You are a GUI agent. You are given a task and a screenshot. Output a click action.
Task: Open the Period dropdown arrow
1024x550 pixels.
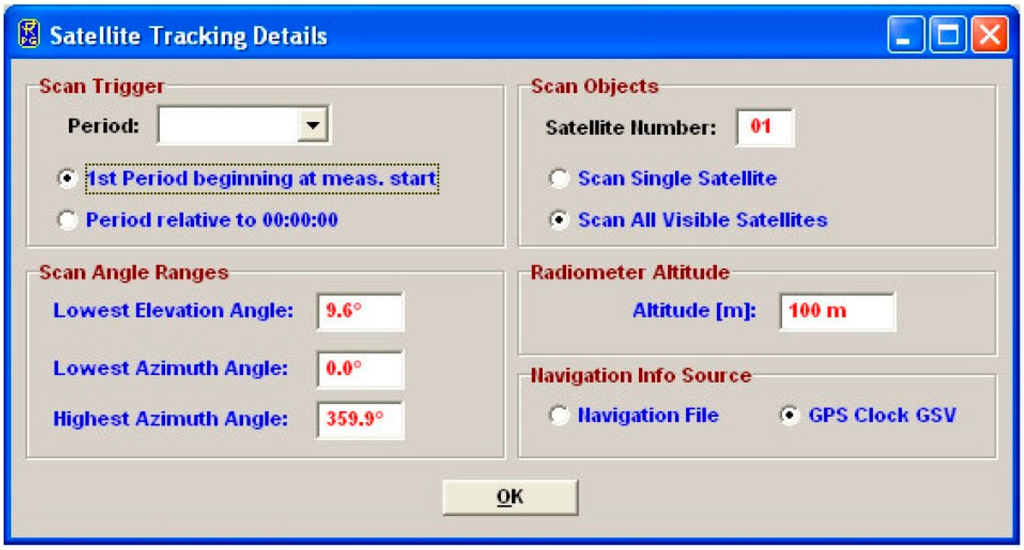point(313,125)
